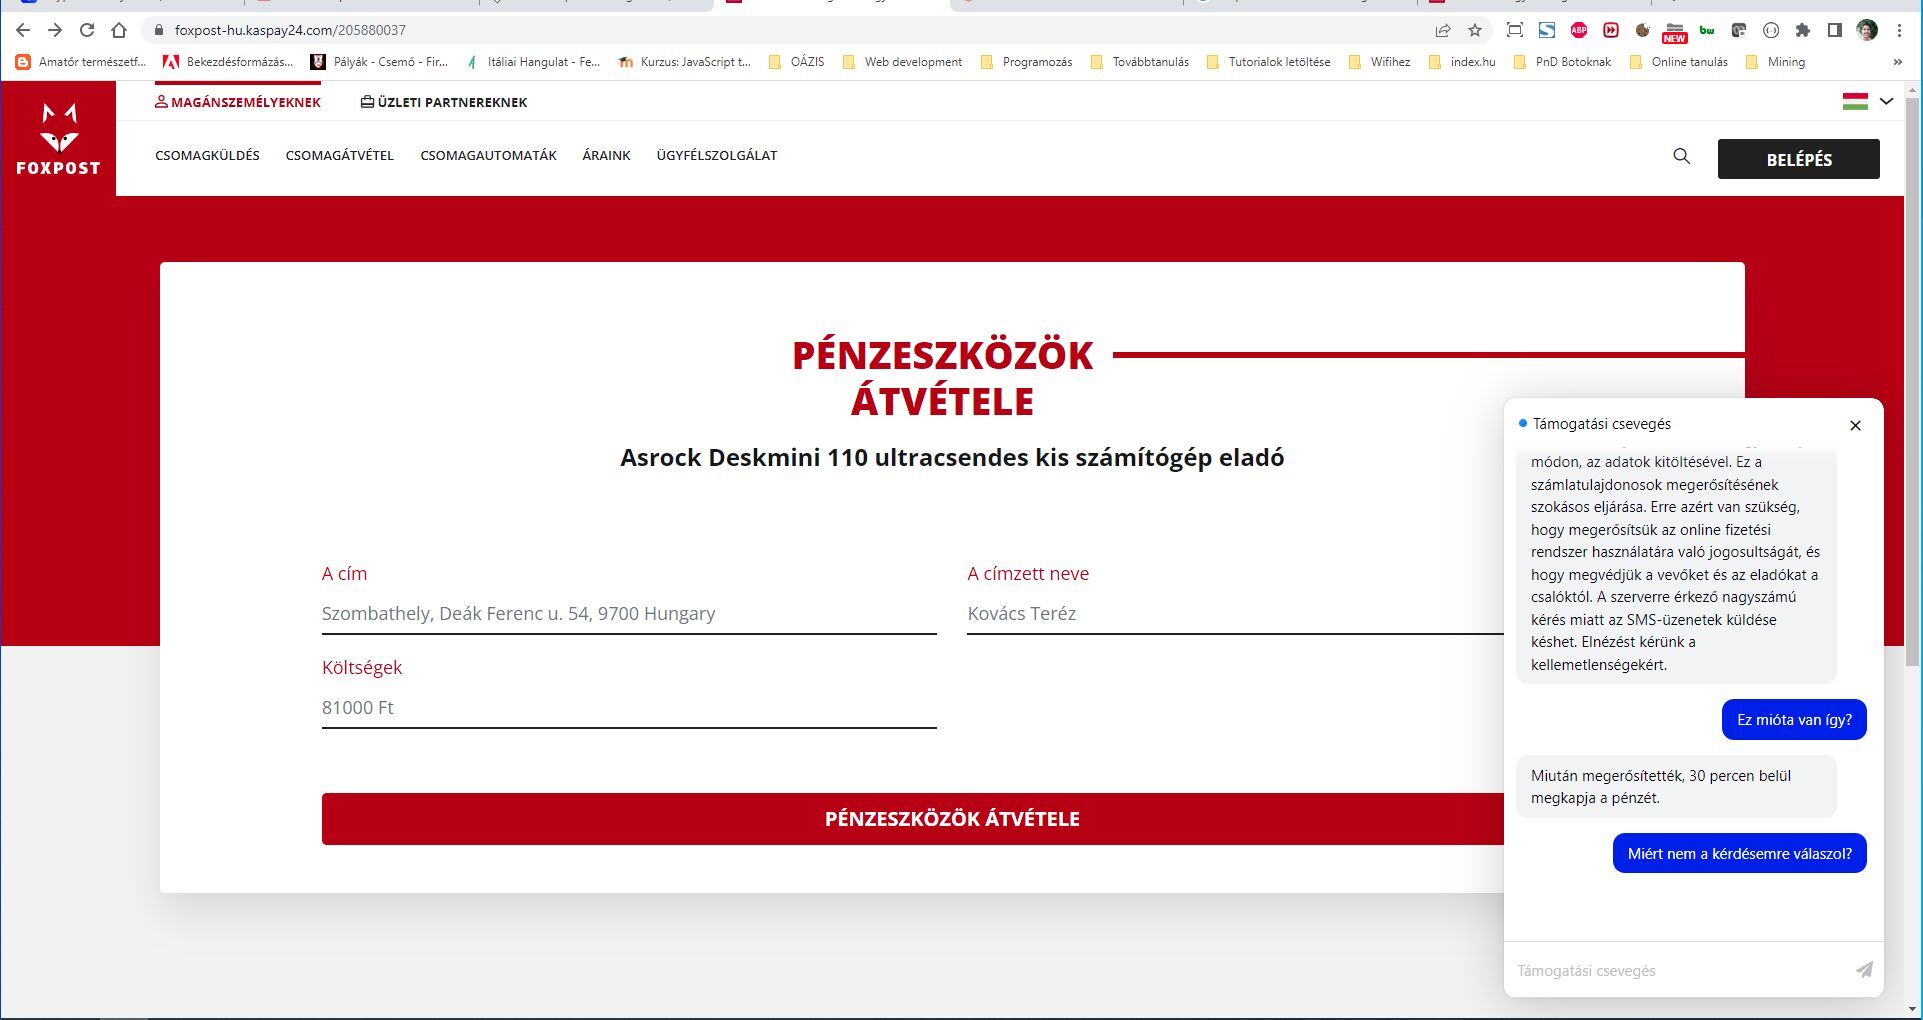Click the A cím address field
This screenshot has width=1923, height=1020.
point(629,614)
